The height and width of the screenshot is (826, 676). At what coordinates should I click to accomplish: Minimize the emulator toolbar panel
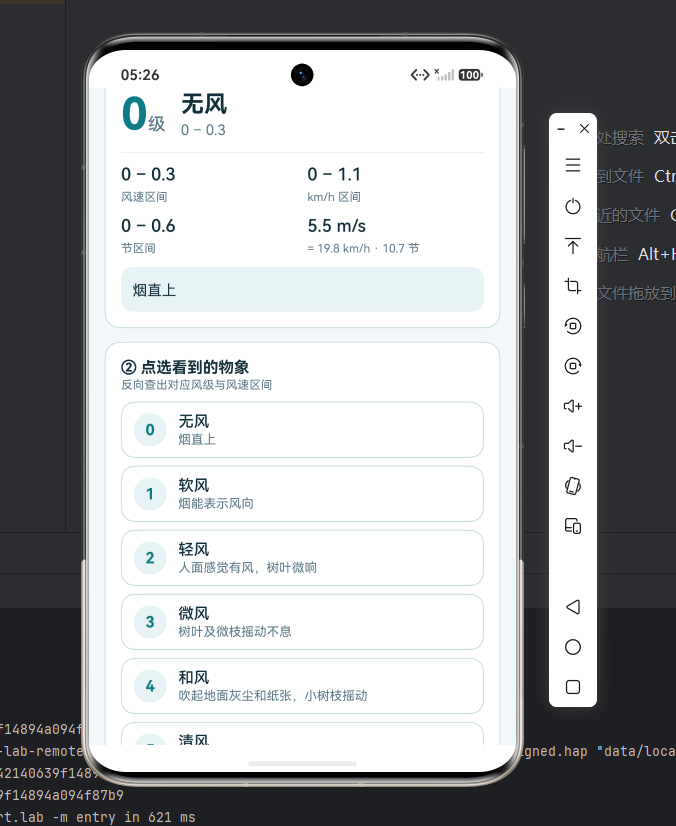(x=561, y=129)
